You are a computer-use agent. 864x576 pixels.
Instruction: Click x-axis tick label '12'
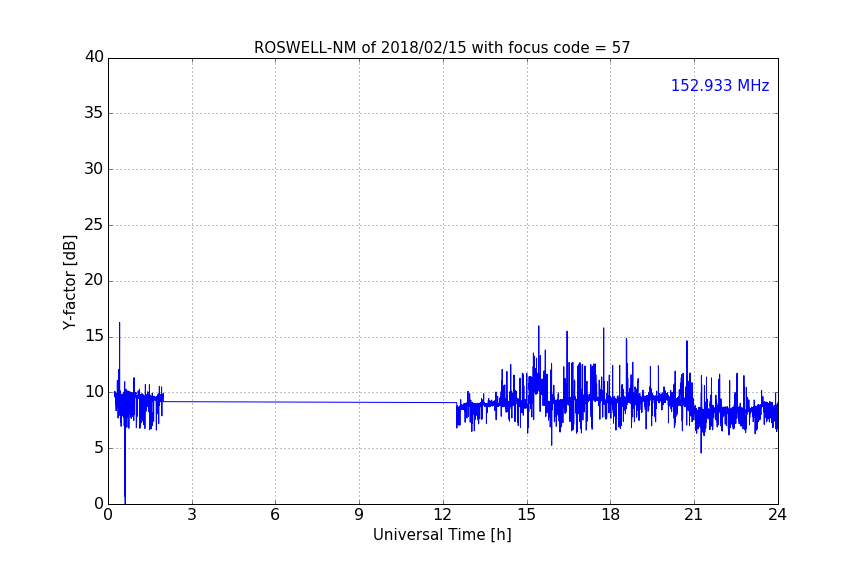point(442,515)
